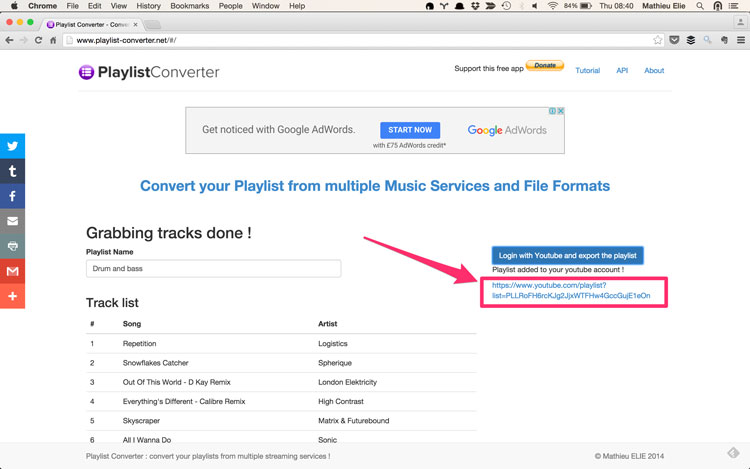This screenshot has height=469, width=750.
Task: Click the AdChoices info icon on ad
Action: pos(552,111)
